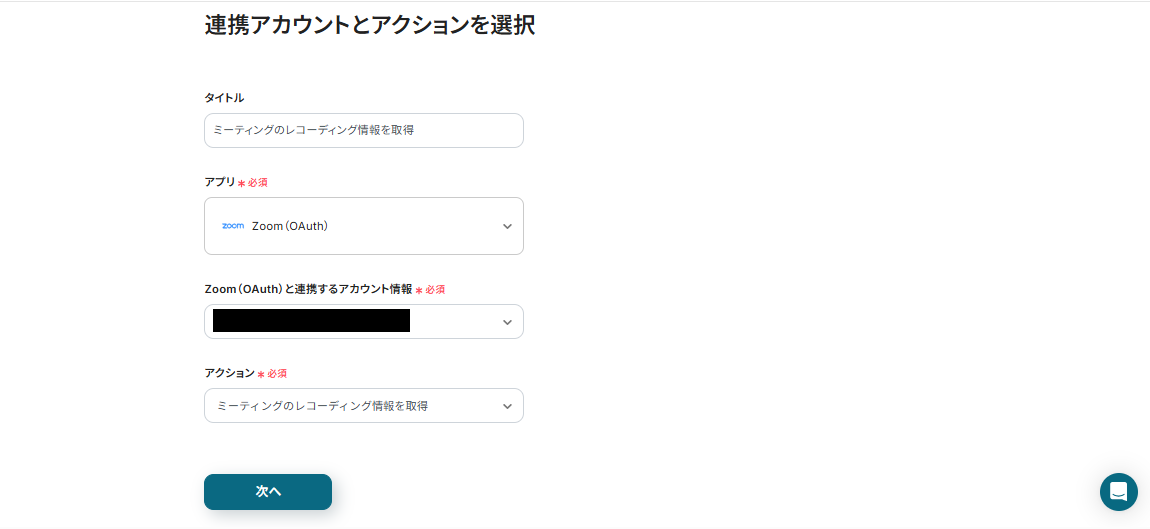Click 必須 text next to アプリ

coord(258,183)
